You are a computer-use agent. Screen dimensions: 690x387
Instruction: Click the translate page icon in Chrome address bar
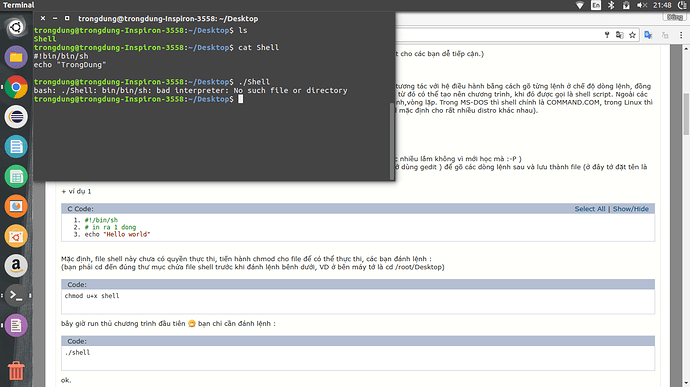click(620, 35)
